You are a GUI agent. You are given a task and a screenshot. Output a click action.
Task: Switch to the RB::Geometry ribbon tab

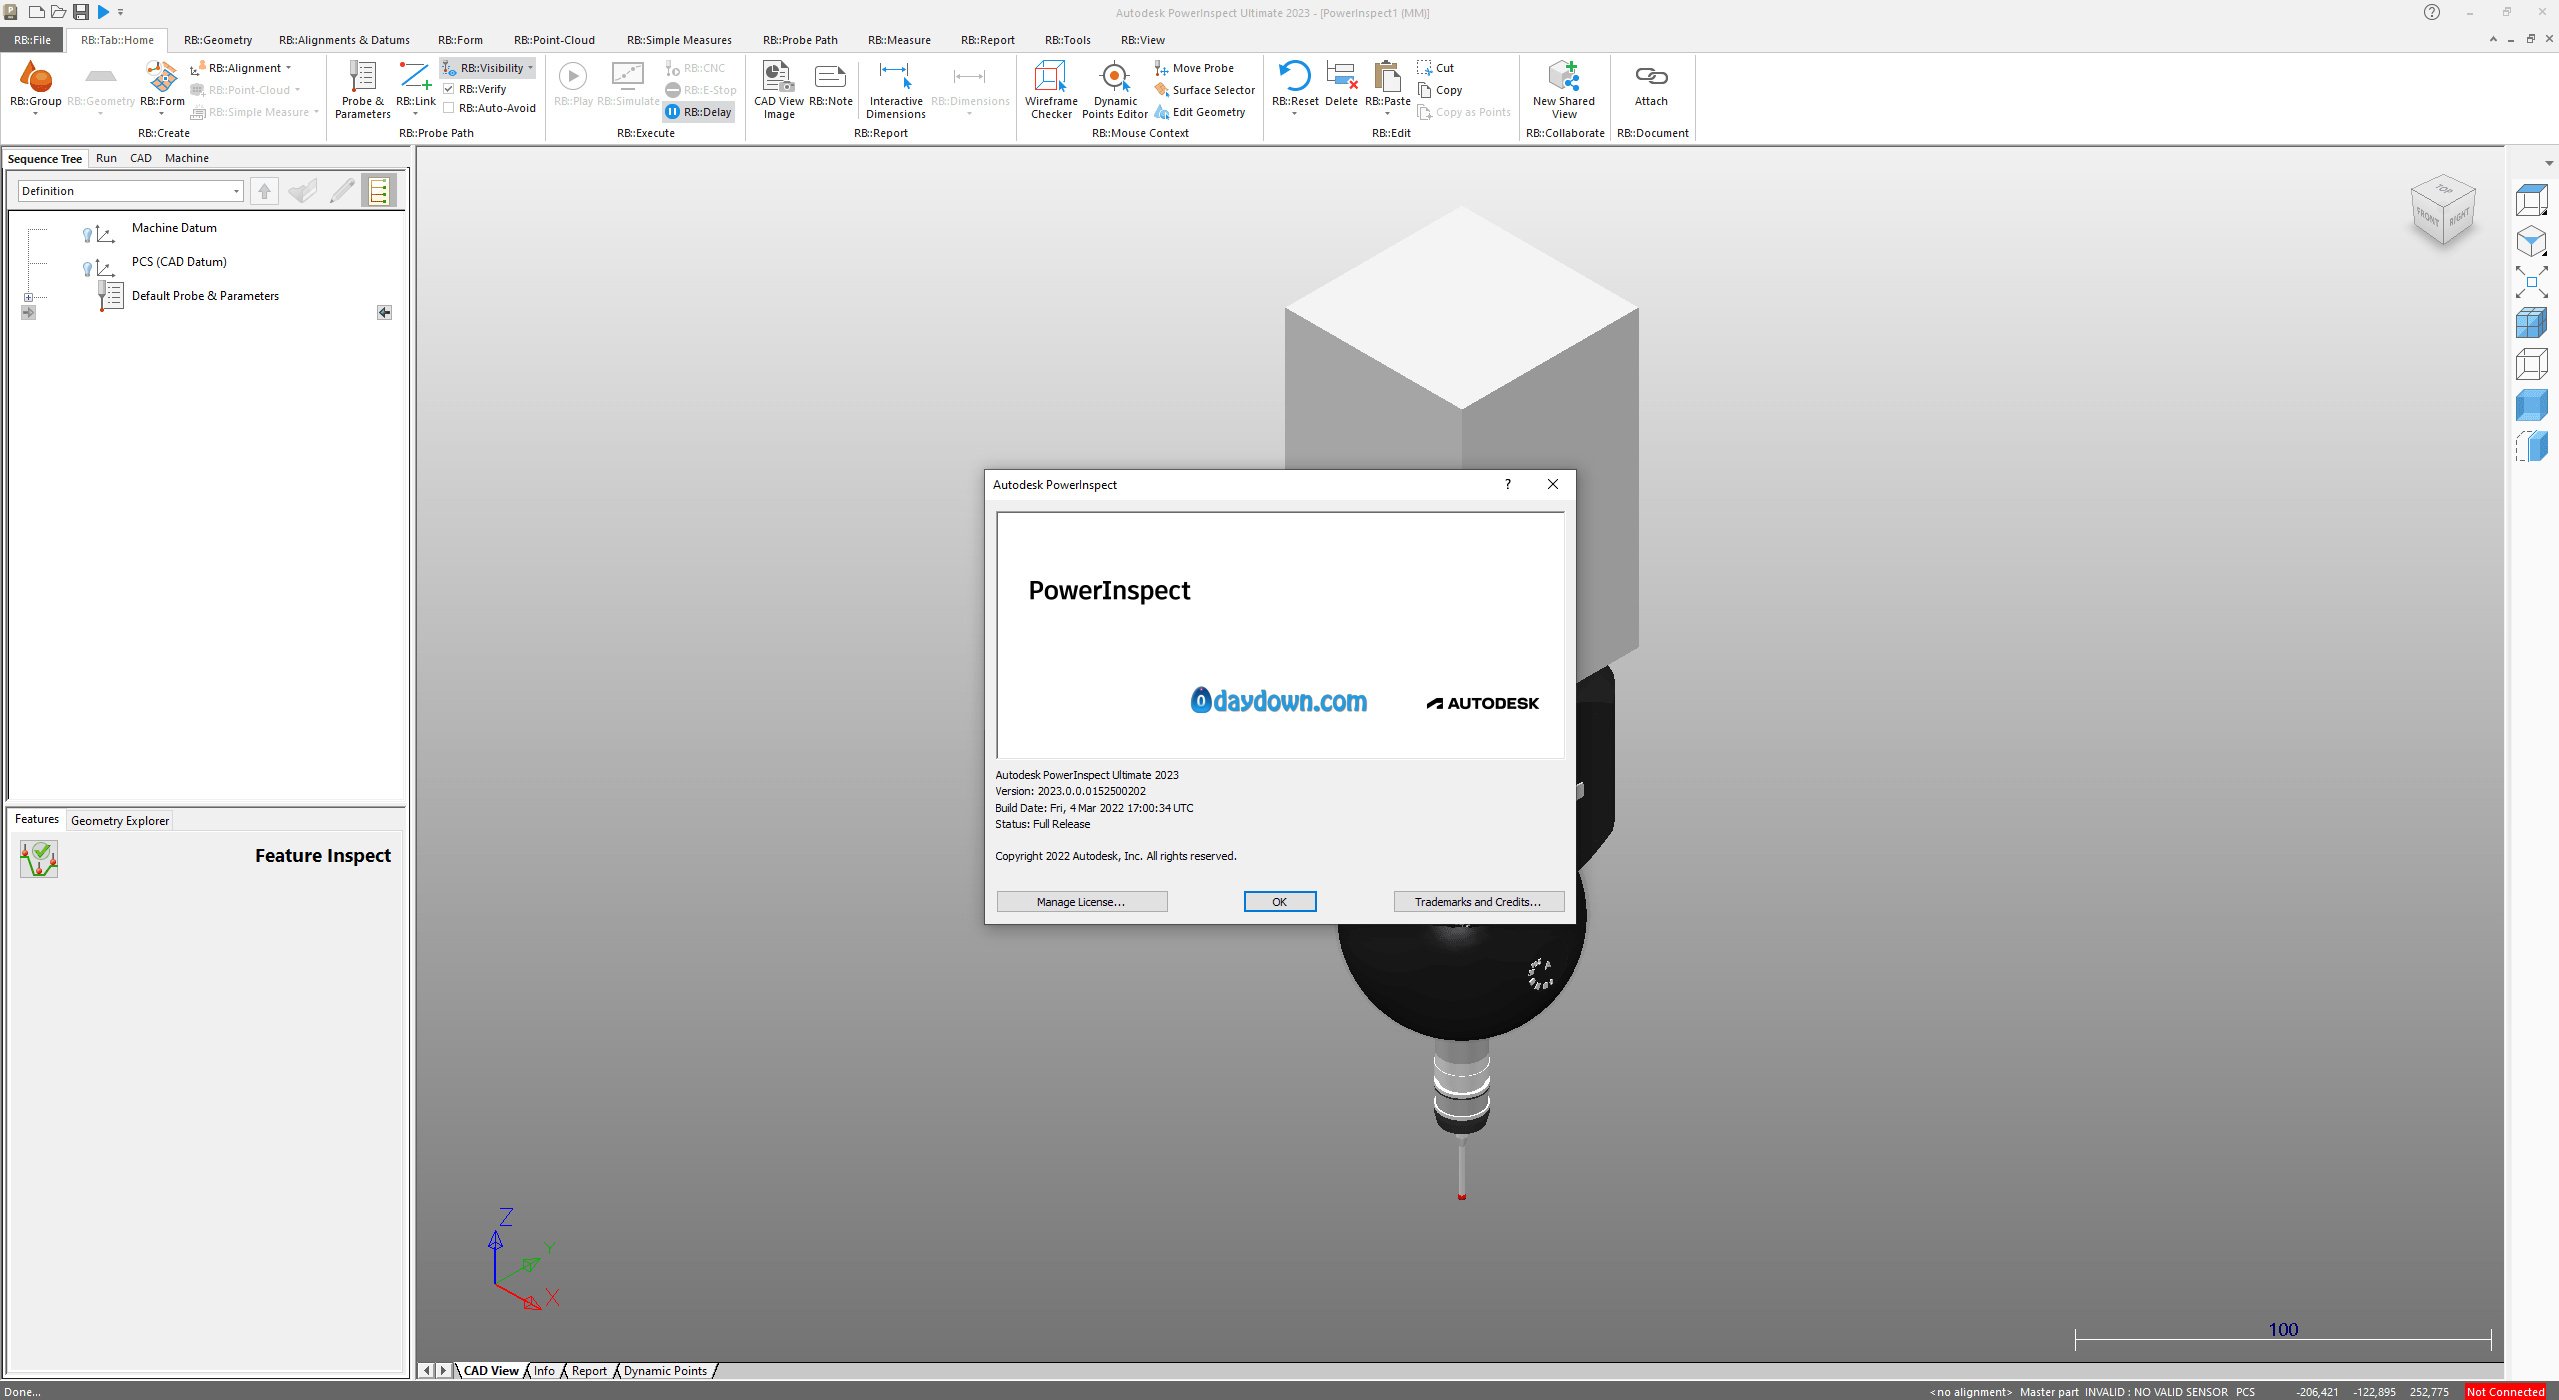[218, 40]
